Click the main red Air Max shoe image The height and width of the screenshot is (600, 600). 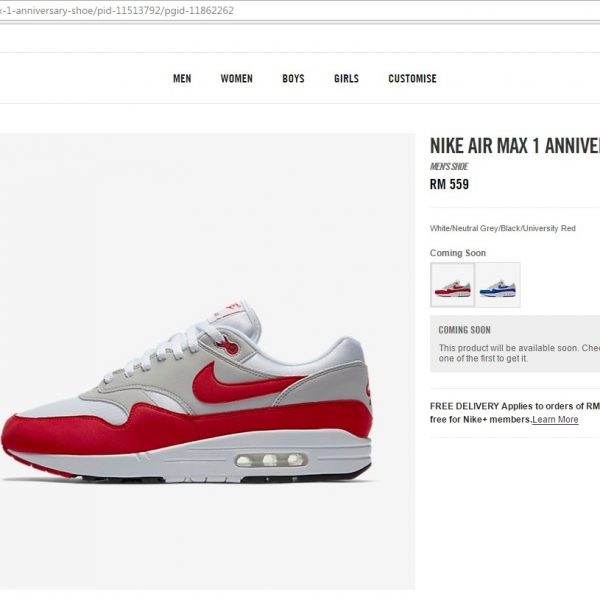[x=186, y=390]
